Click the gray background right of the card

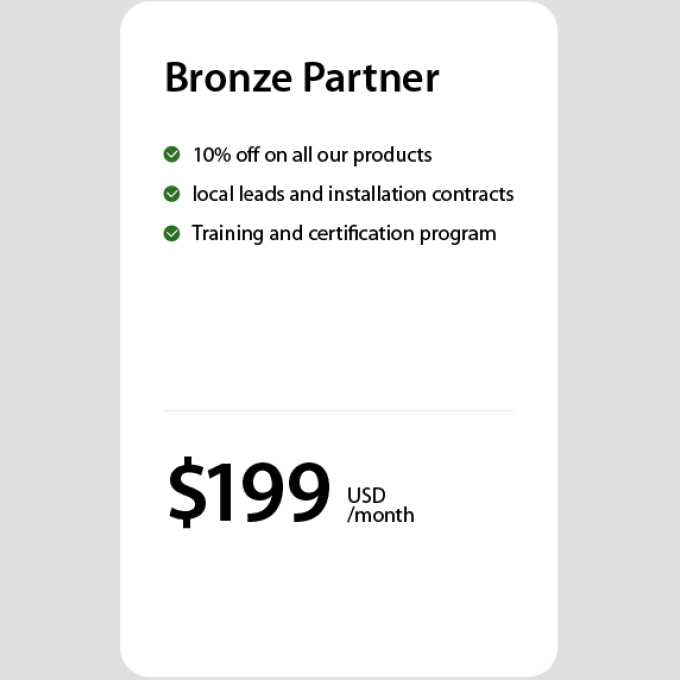tap(620, 340)
